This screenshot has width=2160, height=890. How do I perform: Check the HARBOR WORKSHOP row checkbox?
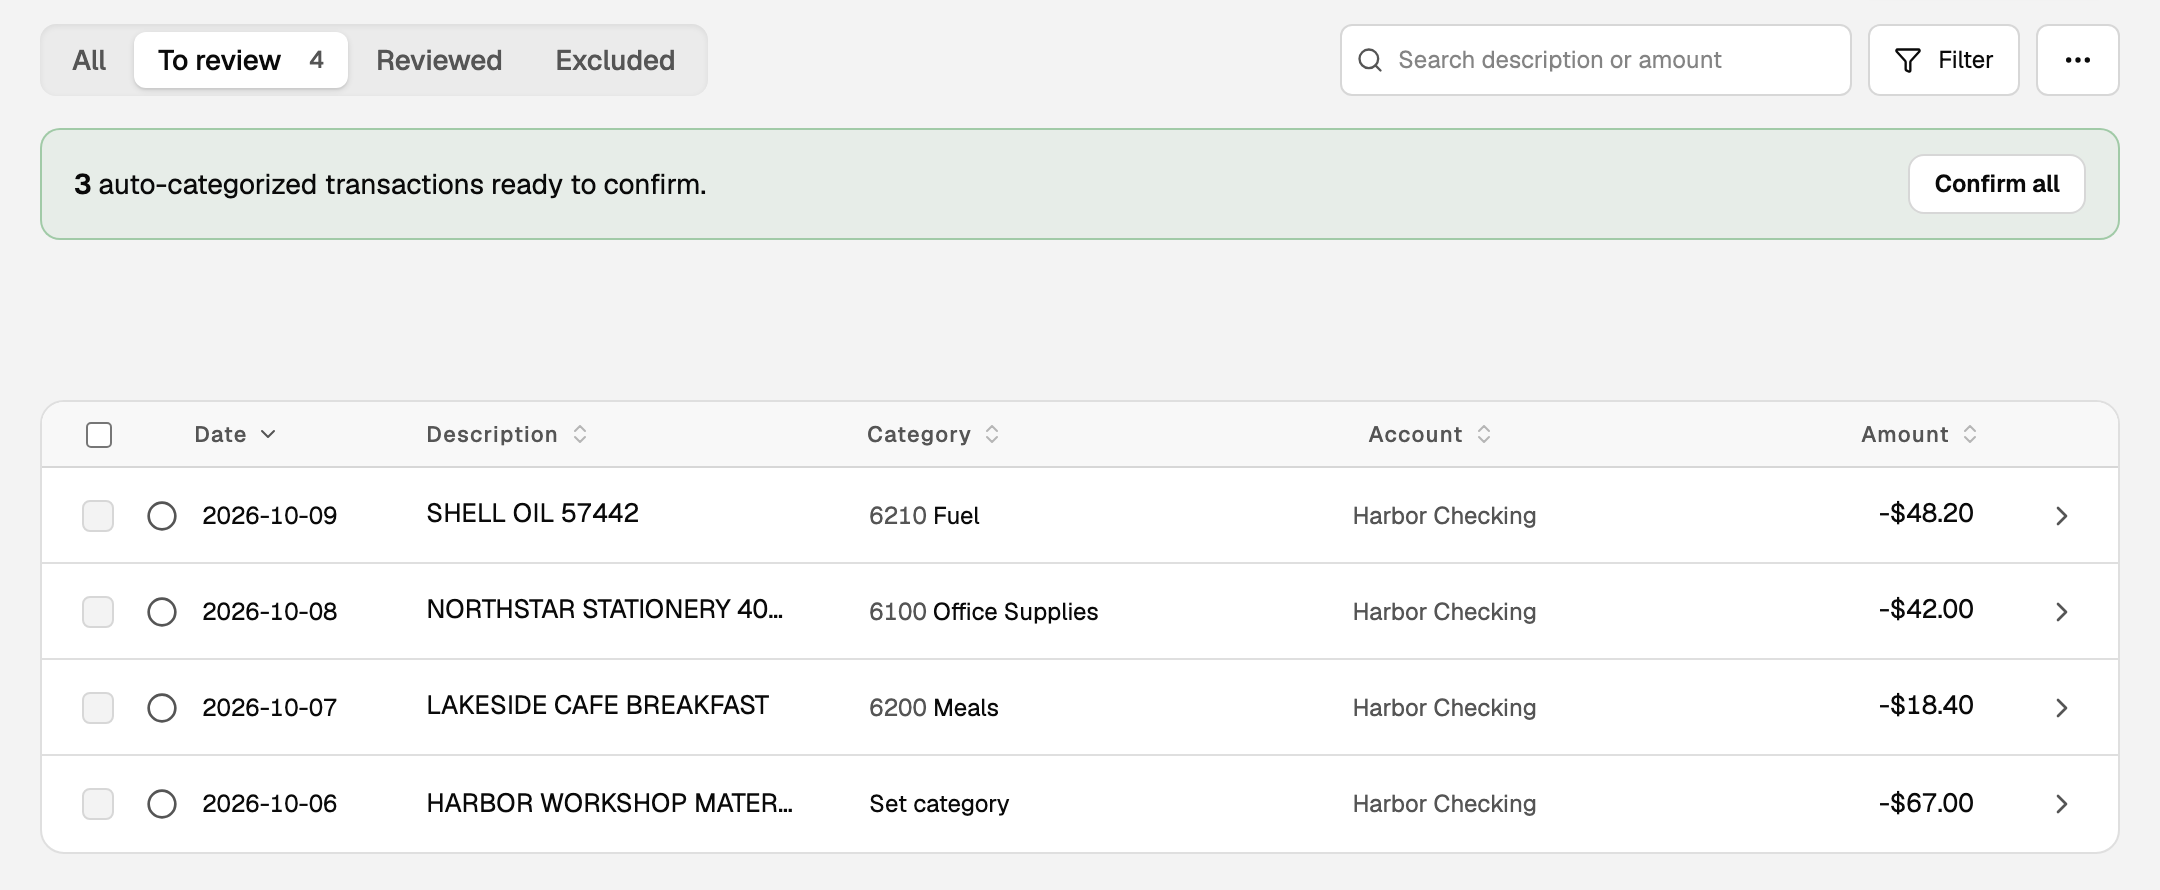click(x=98, y=804)
